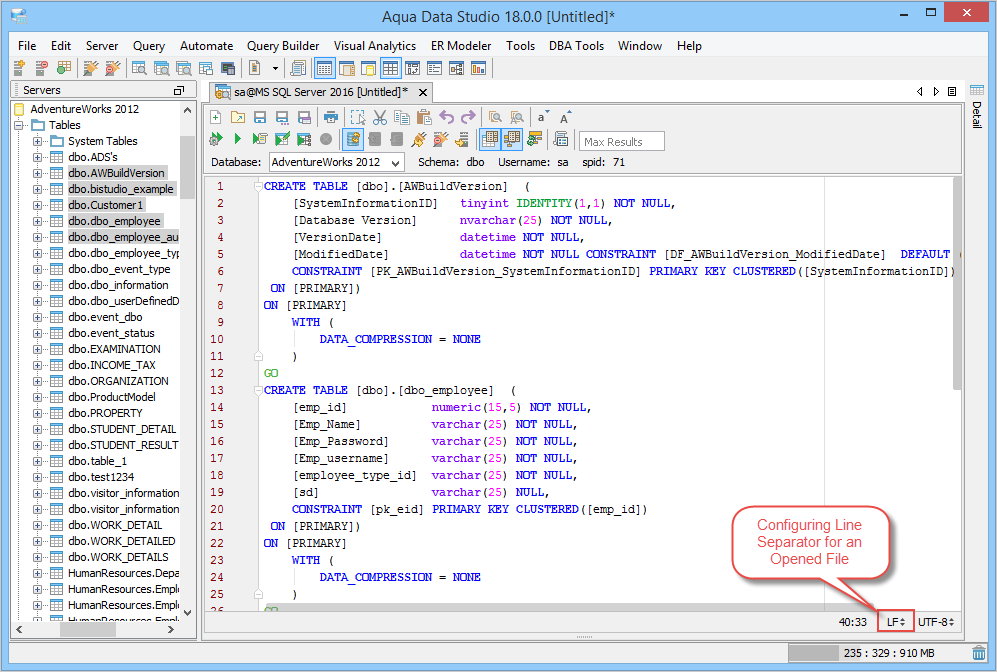Collapse the CREATE TABLE AWBuildVersion code fold
Image resolution: width=997 pixels, height=672 pixels.
click(x=257, y=186)
